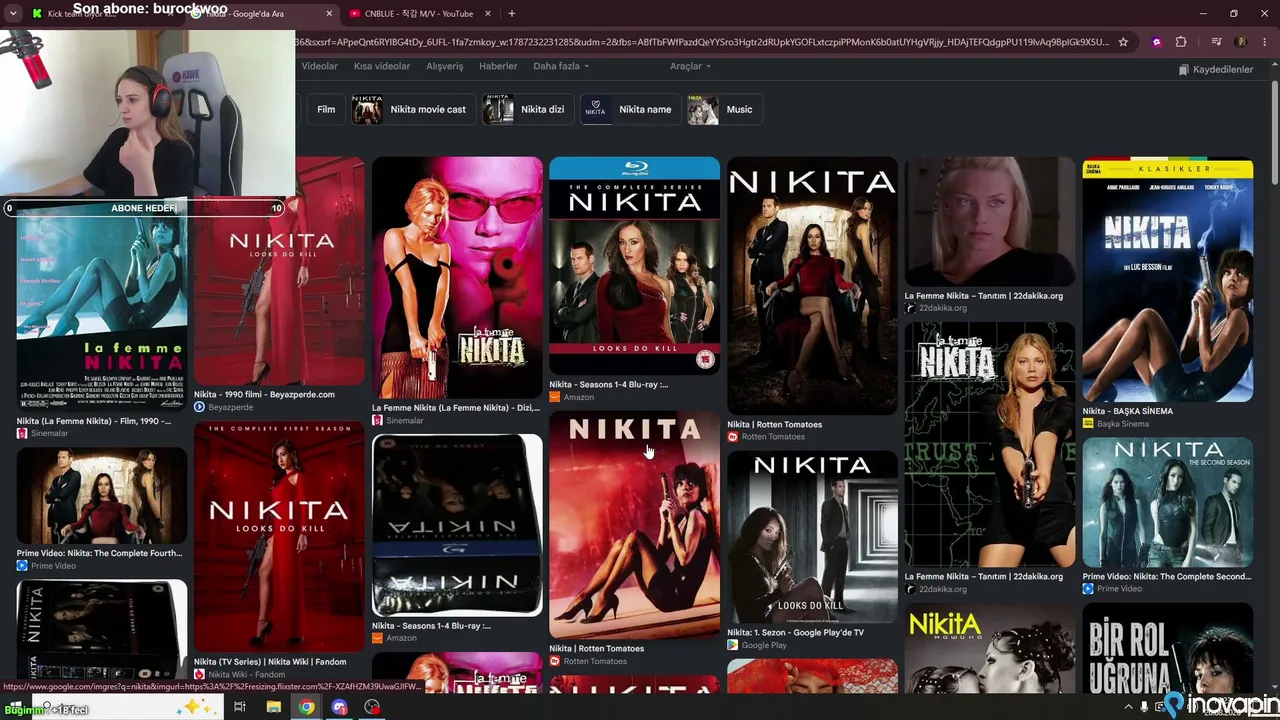Switch to the CNBLUE YouTube tab
Screen dimensions: 1280x720
click(x=418, y=14)
